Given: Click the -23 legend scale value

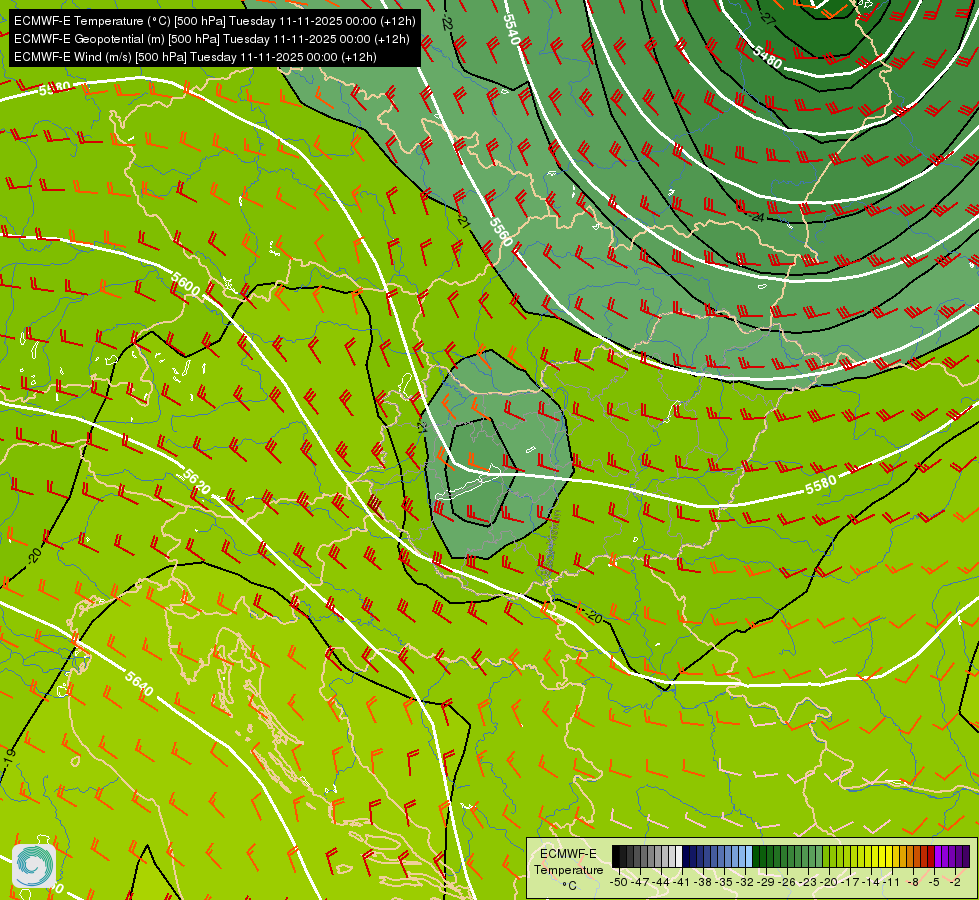Looking at the screenshot, I should (808, 882).
